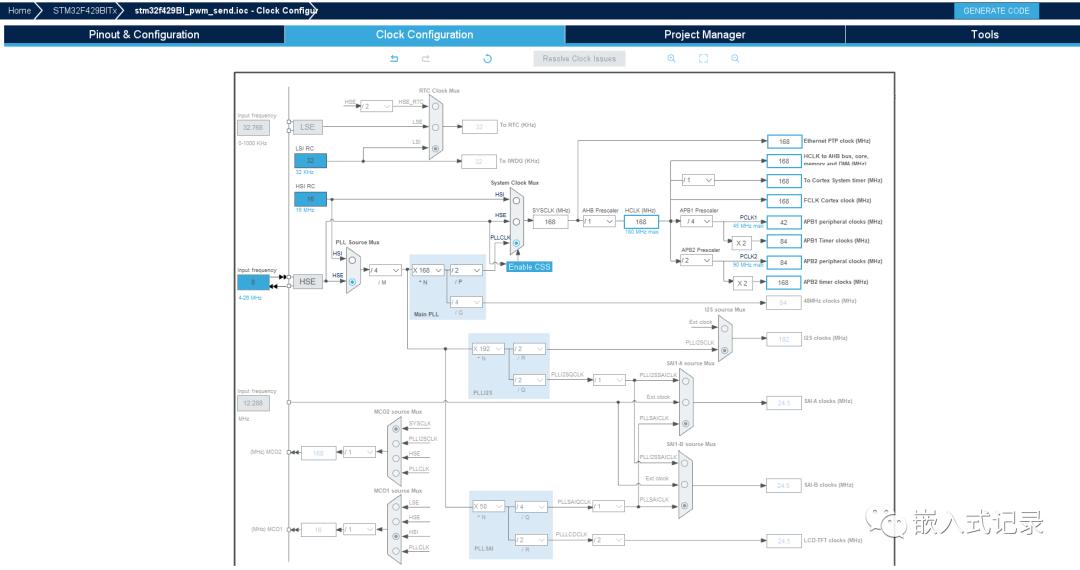Click the APB2 peripheral clocks value 84

[784, 262]
